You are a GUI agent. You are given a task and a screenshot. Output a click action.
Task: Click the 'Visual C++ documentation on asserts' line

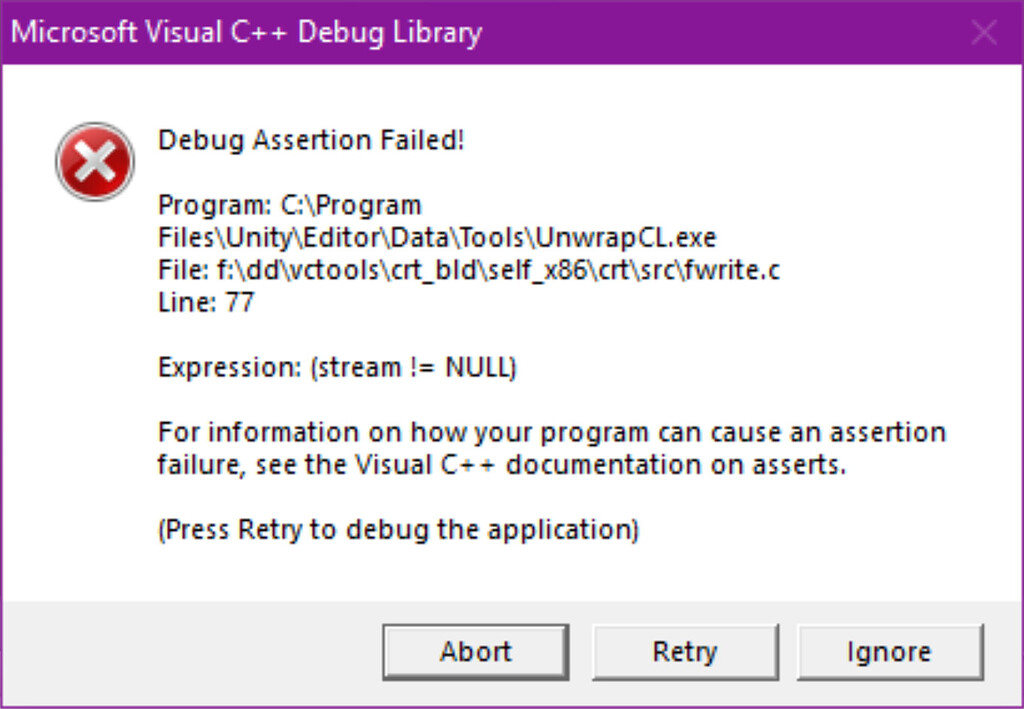(502, 465)
